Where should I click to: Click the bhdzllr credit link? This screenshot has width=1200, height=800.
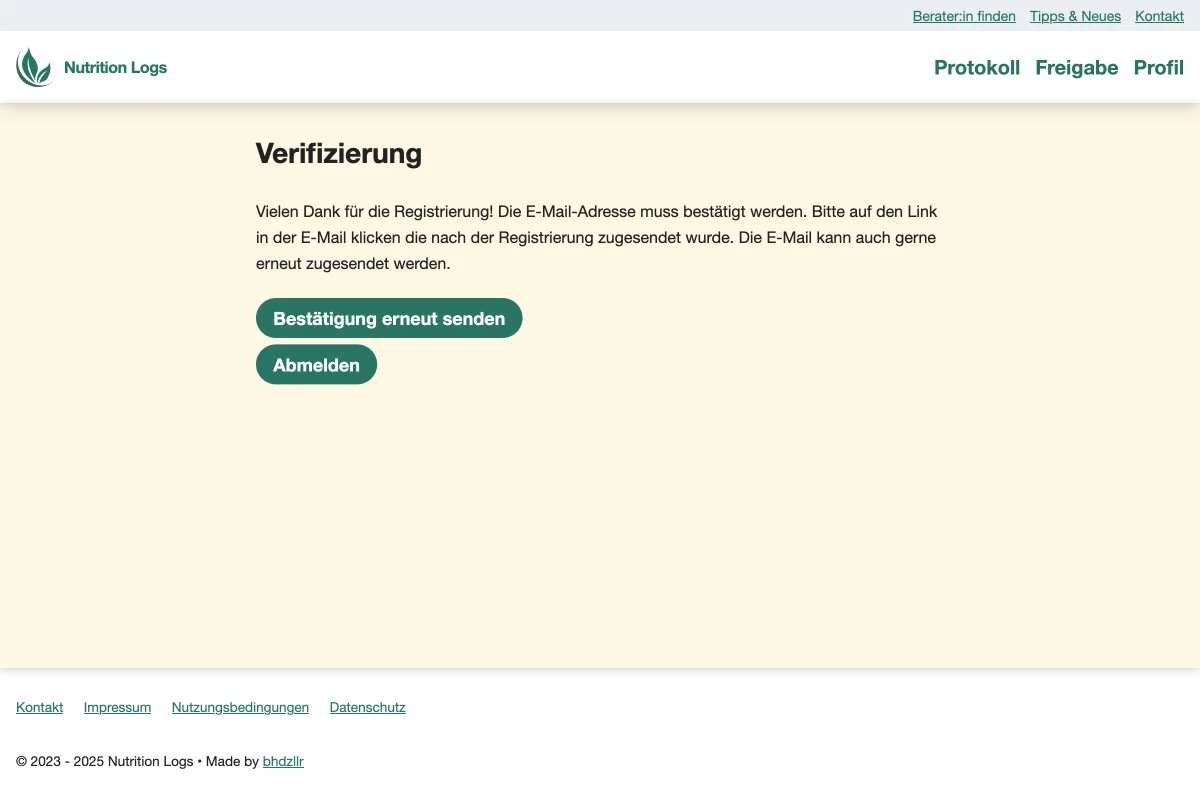click(283, 761)
